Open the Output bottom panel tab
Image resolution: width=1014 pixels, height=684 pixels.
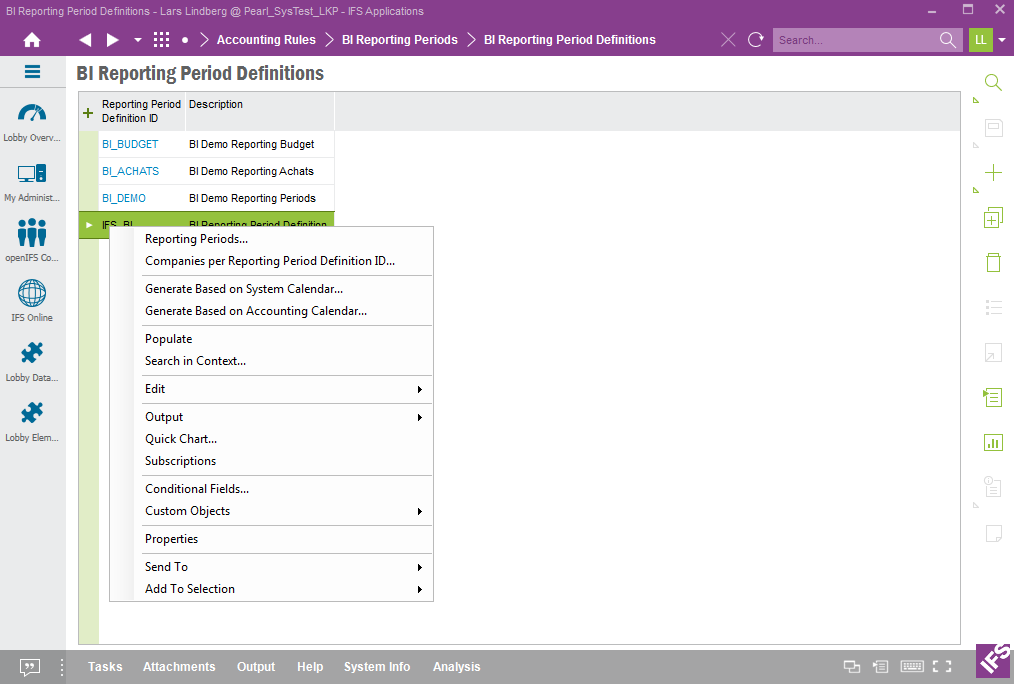pyautogui.click(x=256, y=667)
